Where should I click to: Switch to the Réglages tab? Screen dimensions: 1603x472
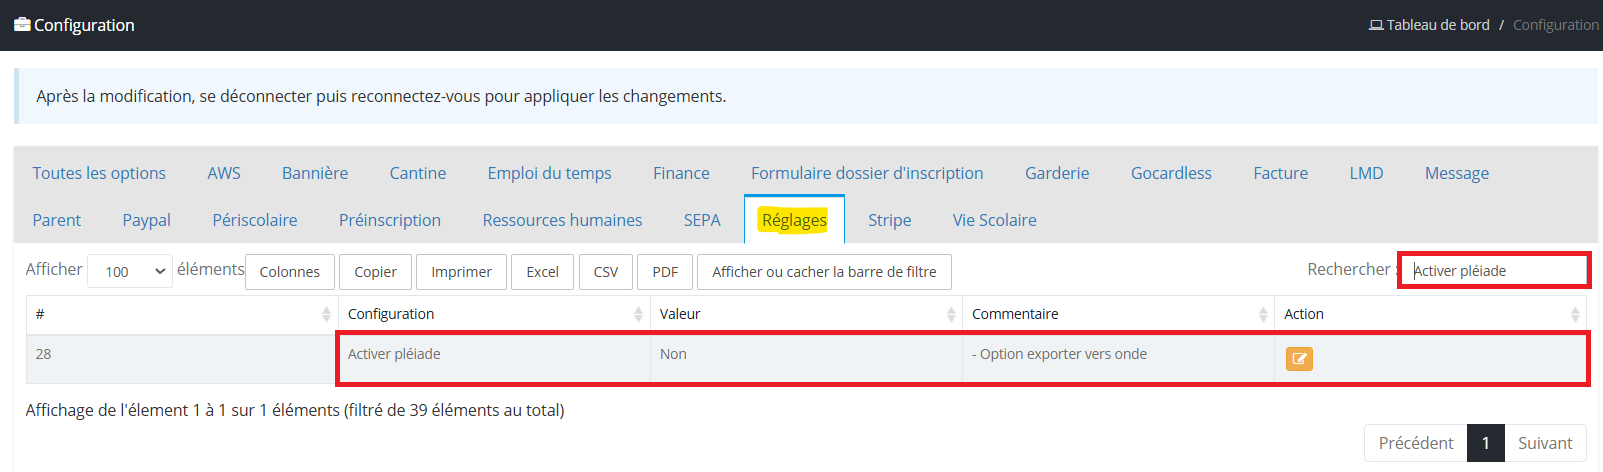[794, 220]
